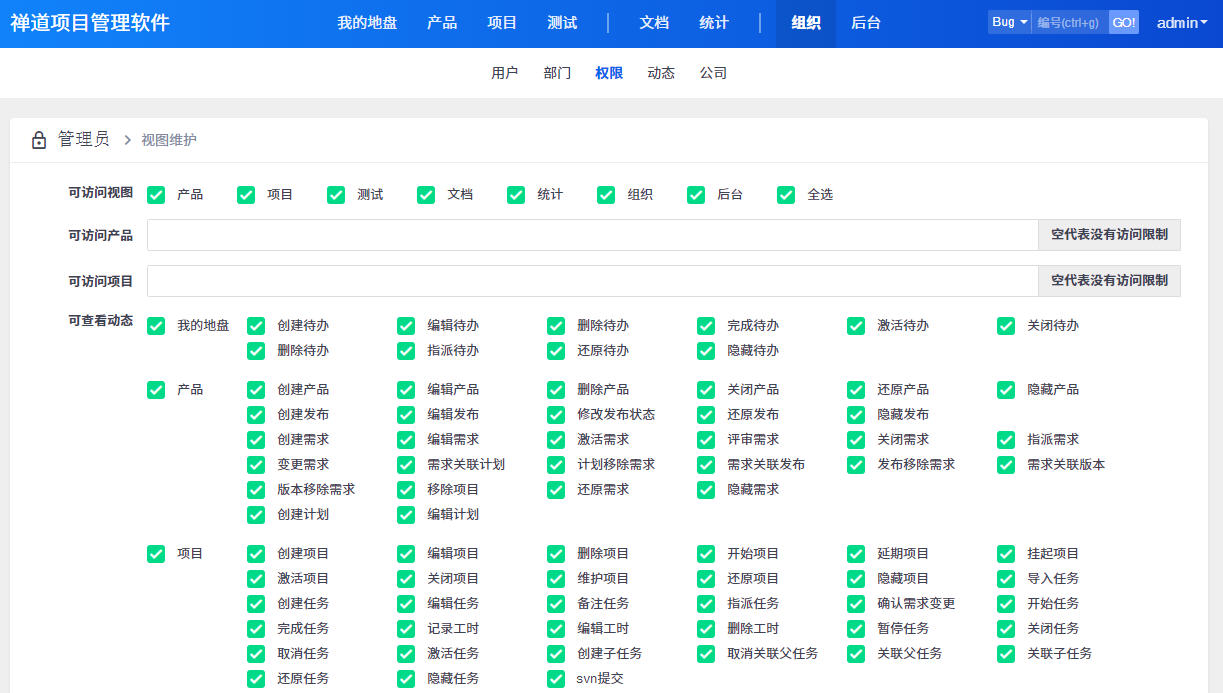Uncheck the 产品 view checkbox in 可访问视图
The image size is (1223, 693).
(156, 195)
